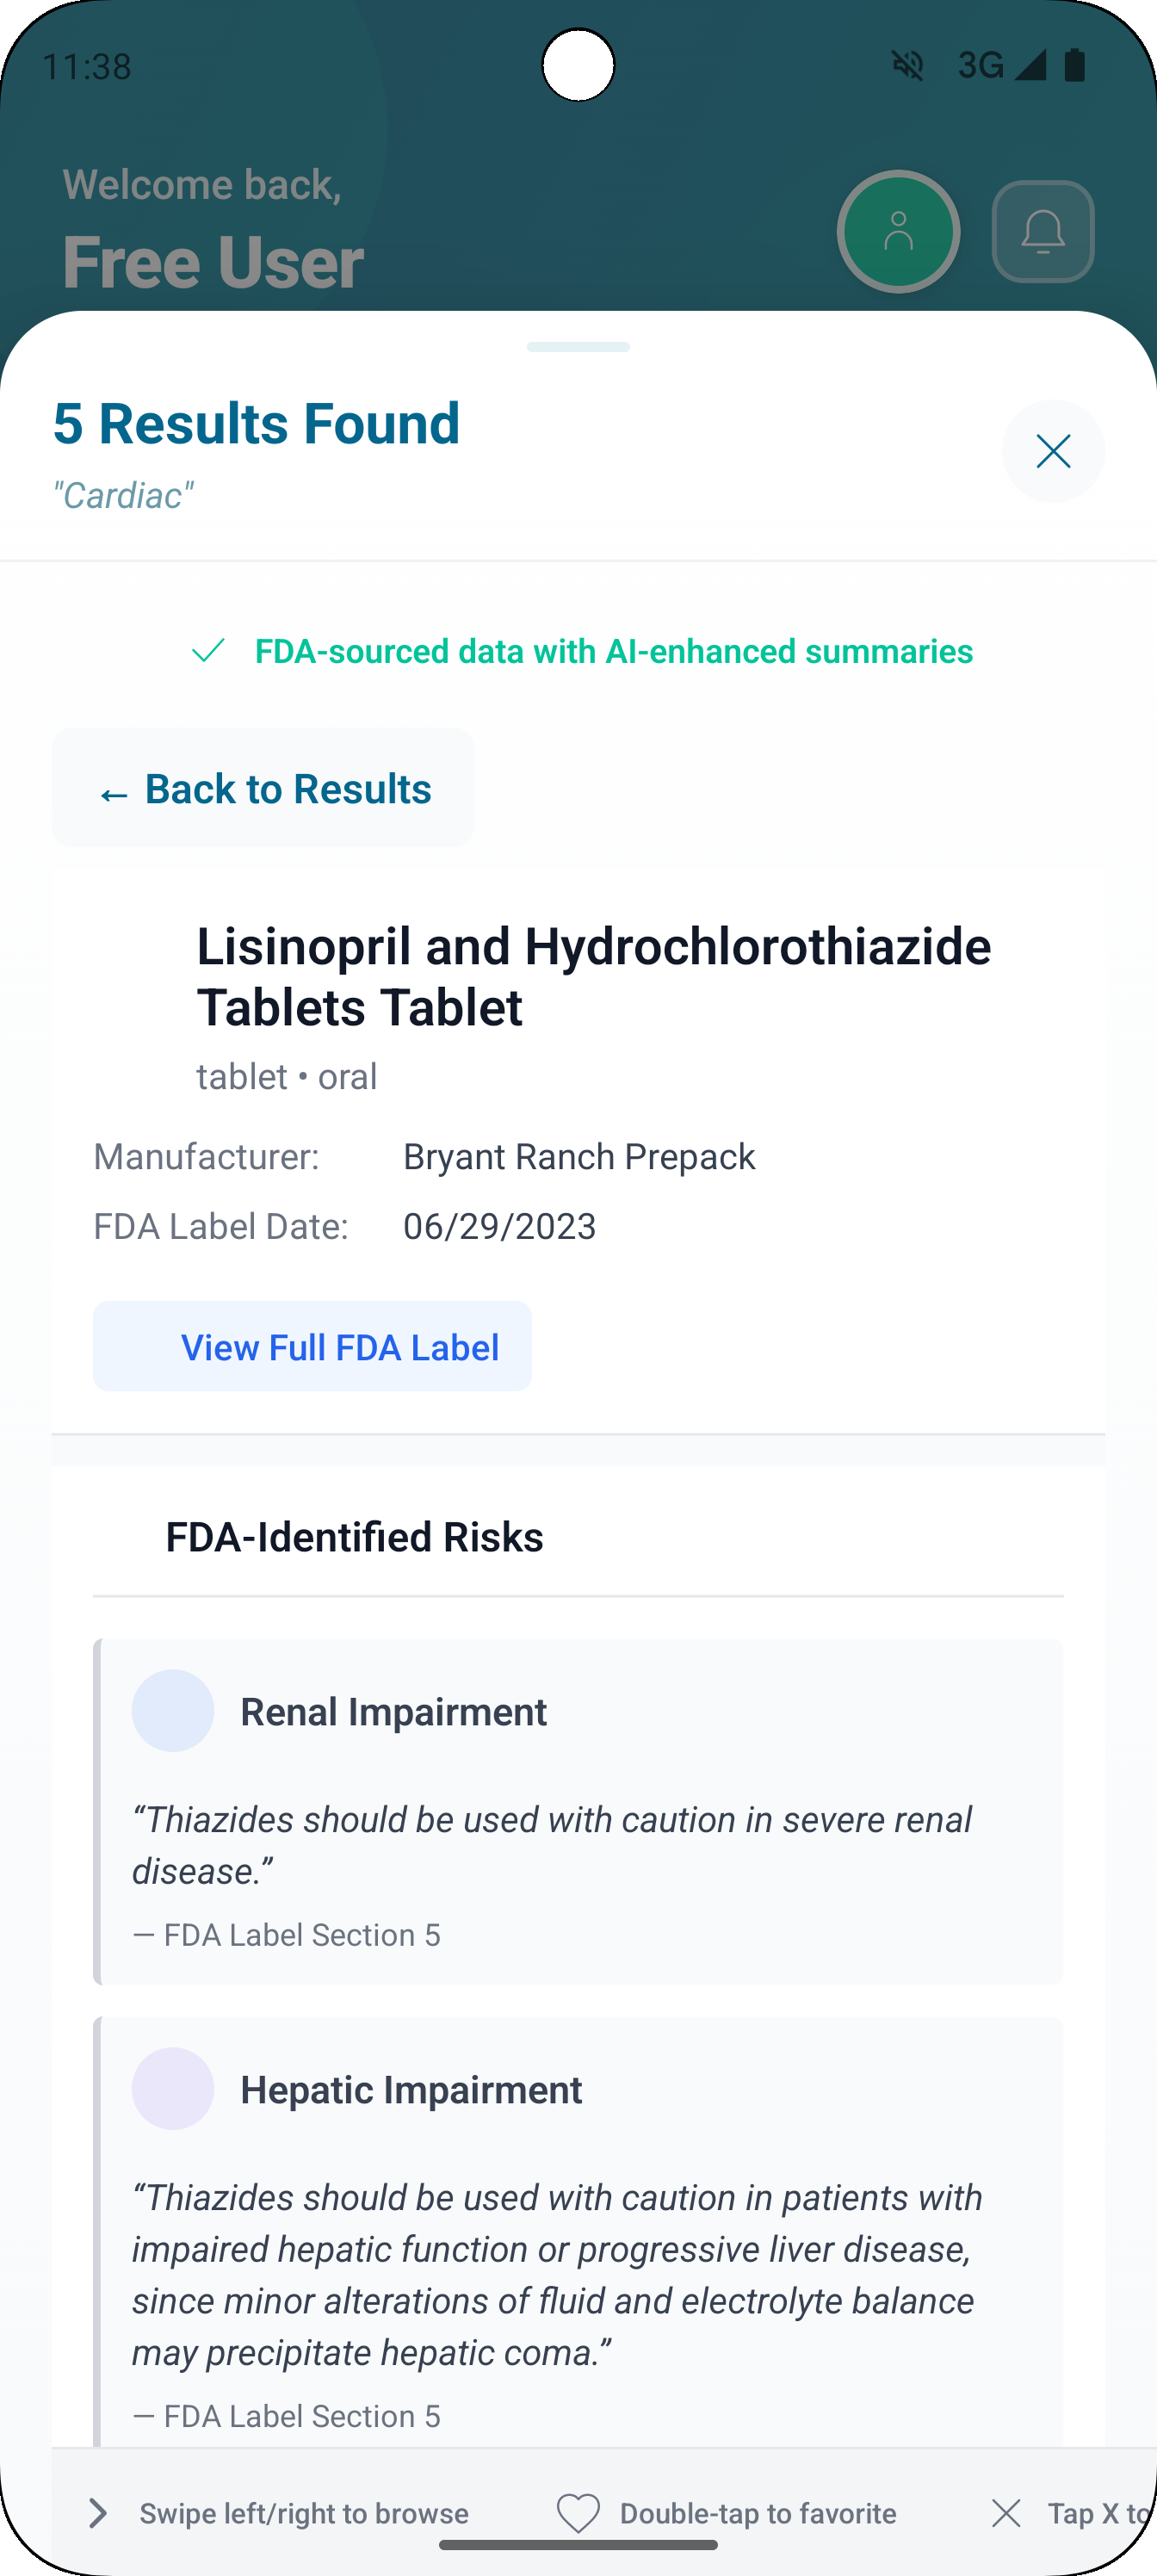The image size is (1157, 2576).
Task: Tap the "Cardiac" search query text
Action: click(123, 495)
